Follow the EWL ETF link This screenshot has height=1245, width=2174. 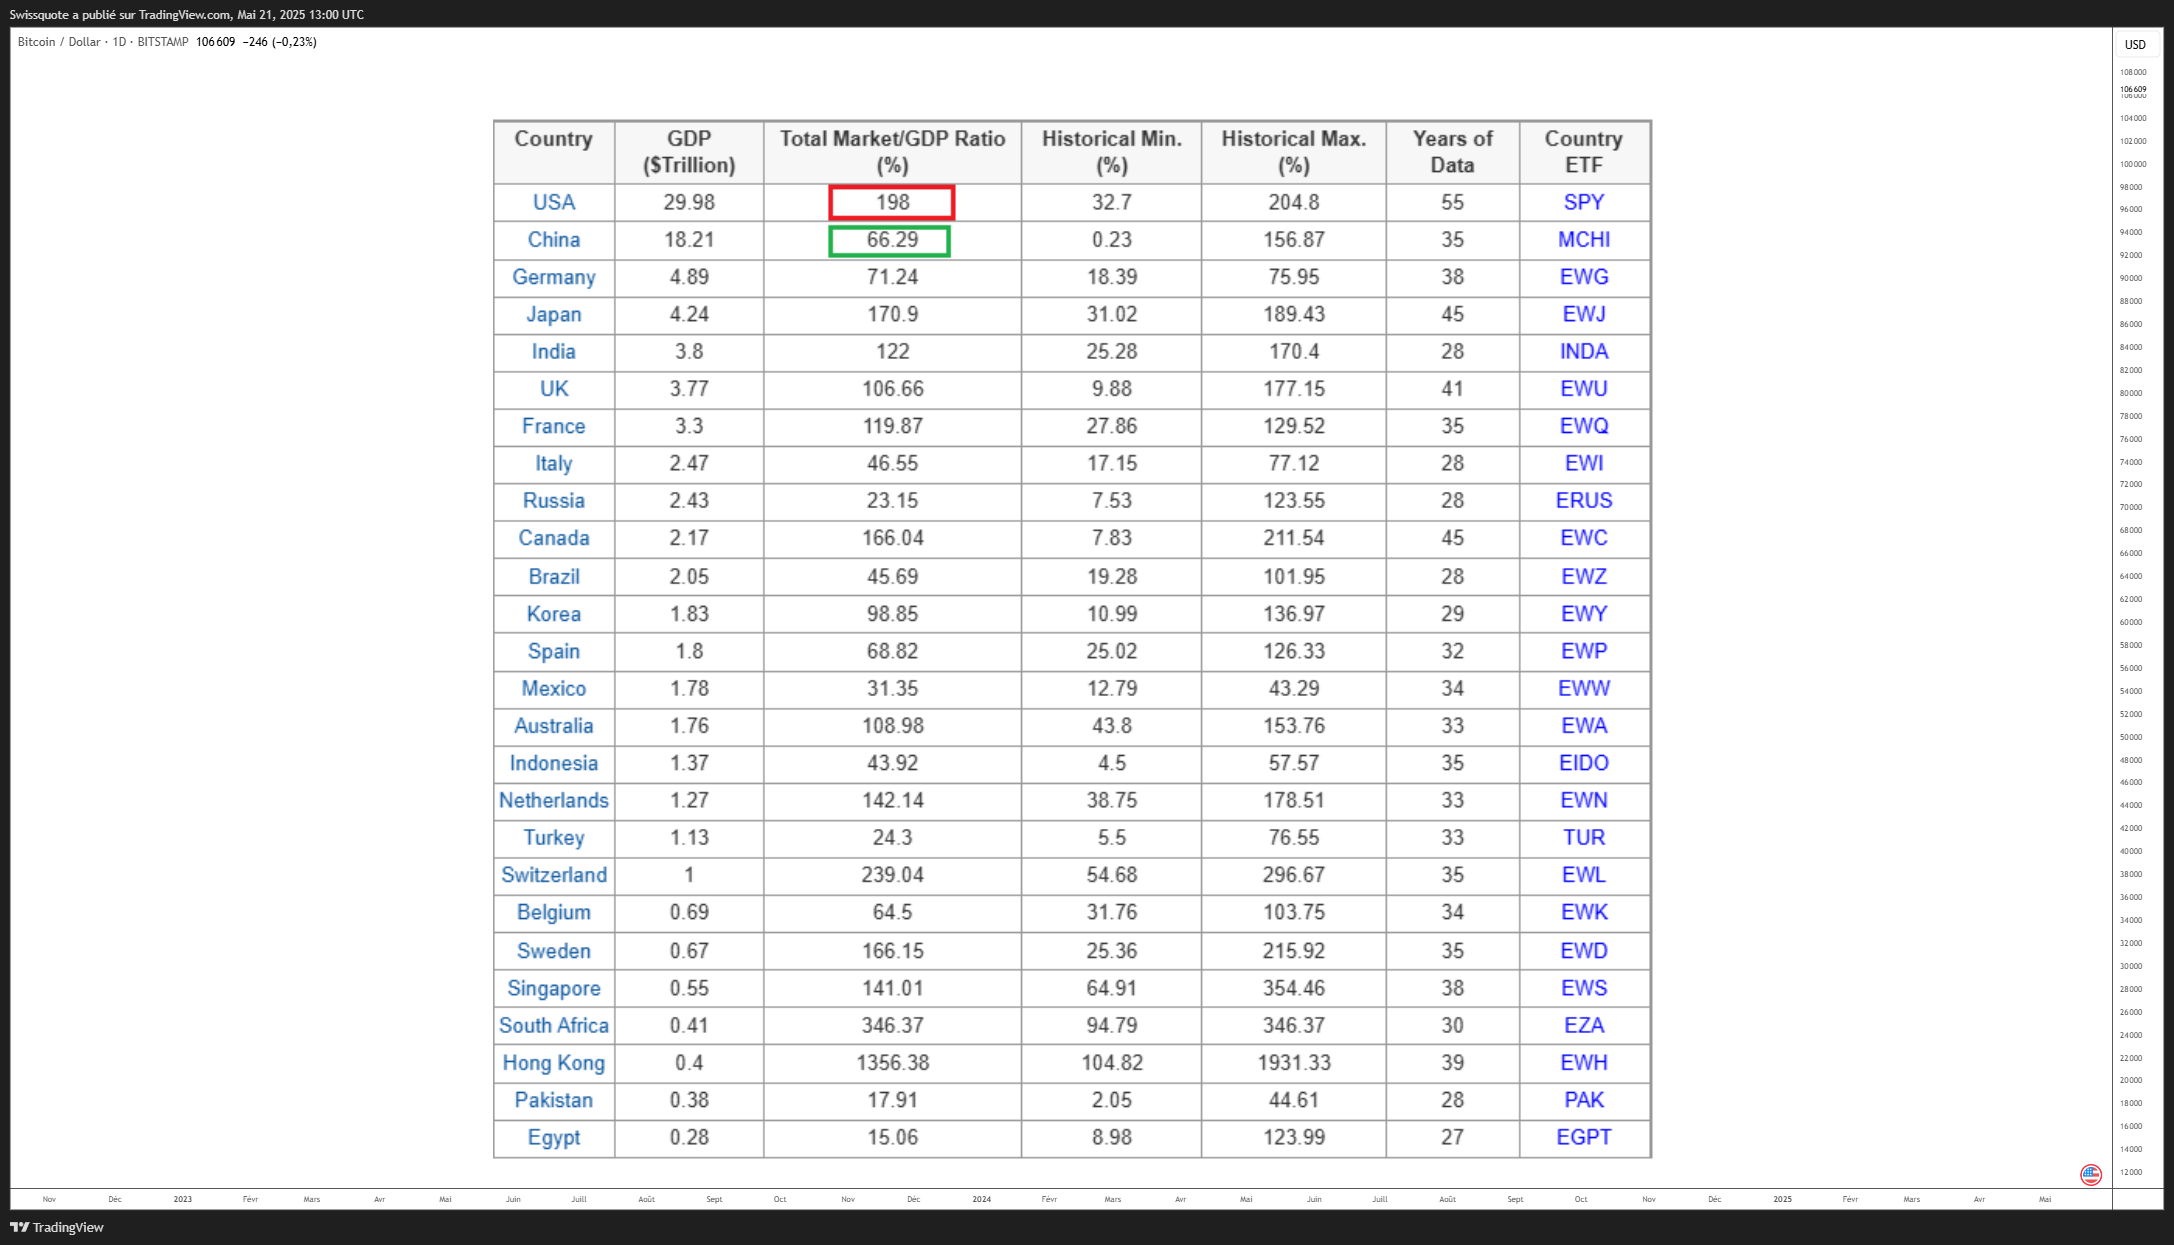[1584, 875]
